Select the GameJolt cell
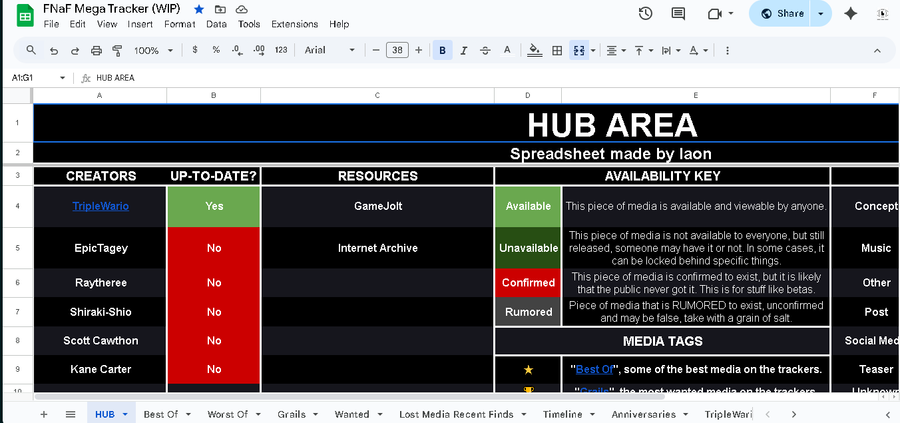 coord(378,206)
